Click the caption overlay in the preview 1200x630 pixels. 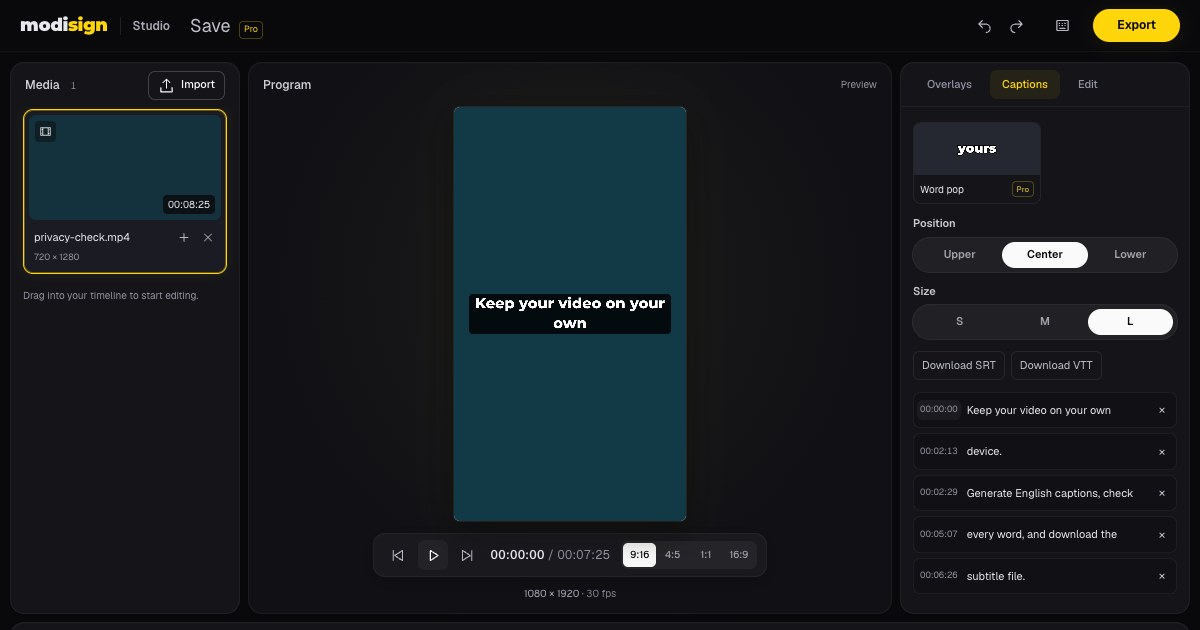click(570, 313)
